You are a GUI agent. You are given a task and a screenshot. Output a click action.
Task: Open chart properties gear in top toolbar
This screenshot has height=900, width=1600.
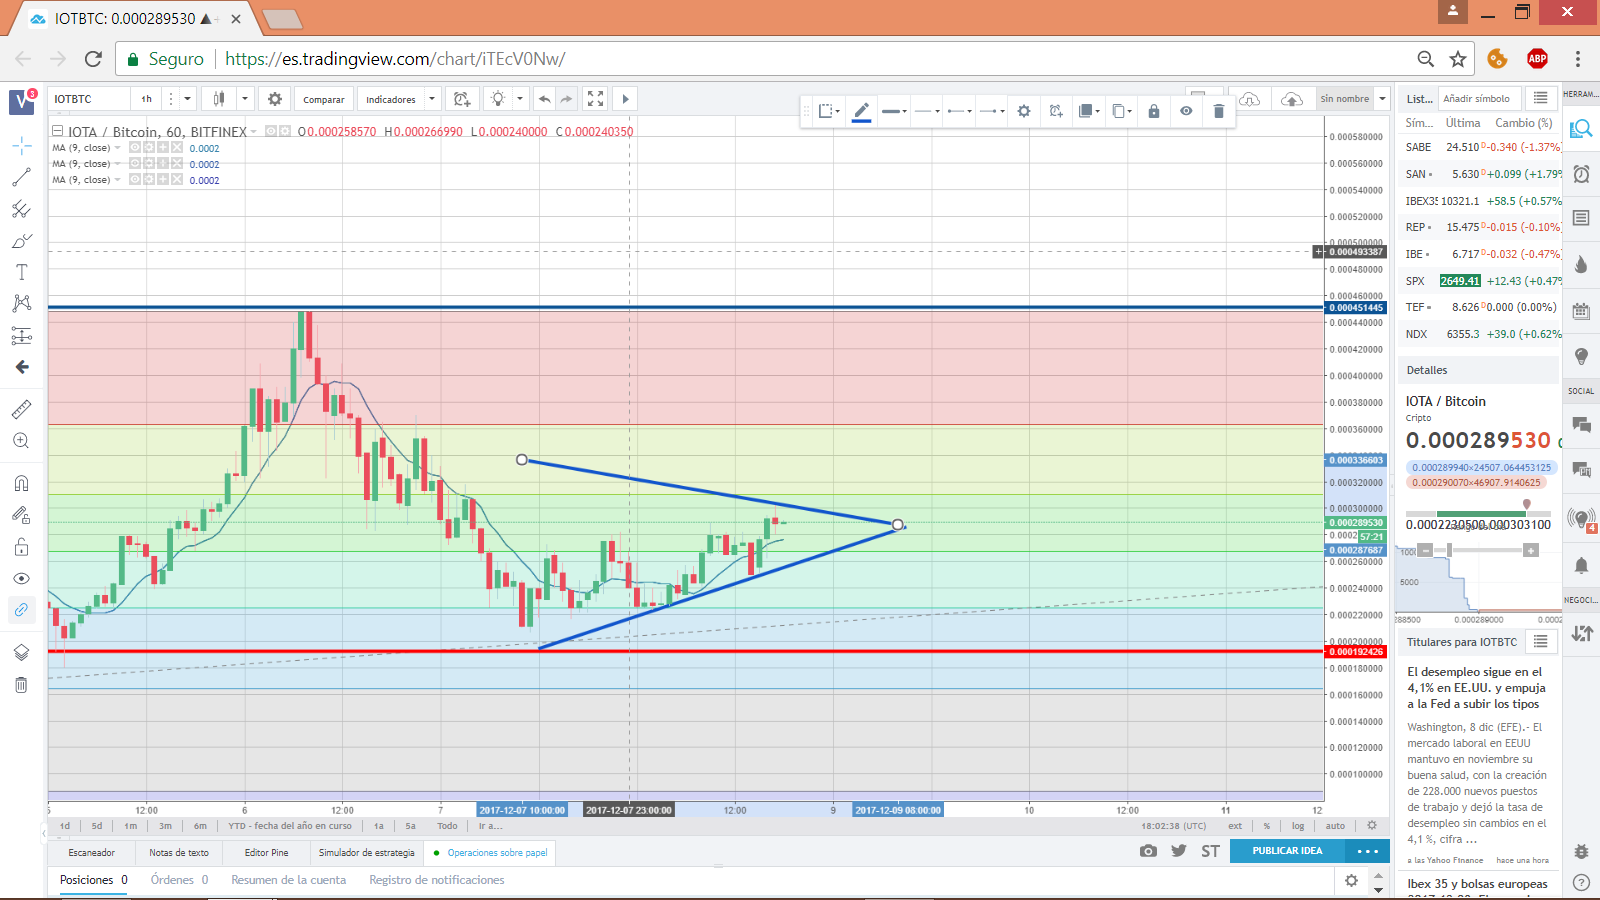(275, 99)
